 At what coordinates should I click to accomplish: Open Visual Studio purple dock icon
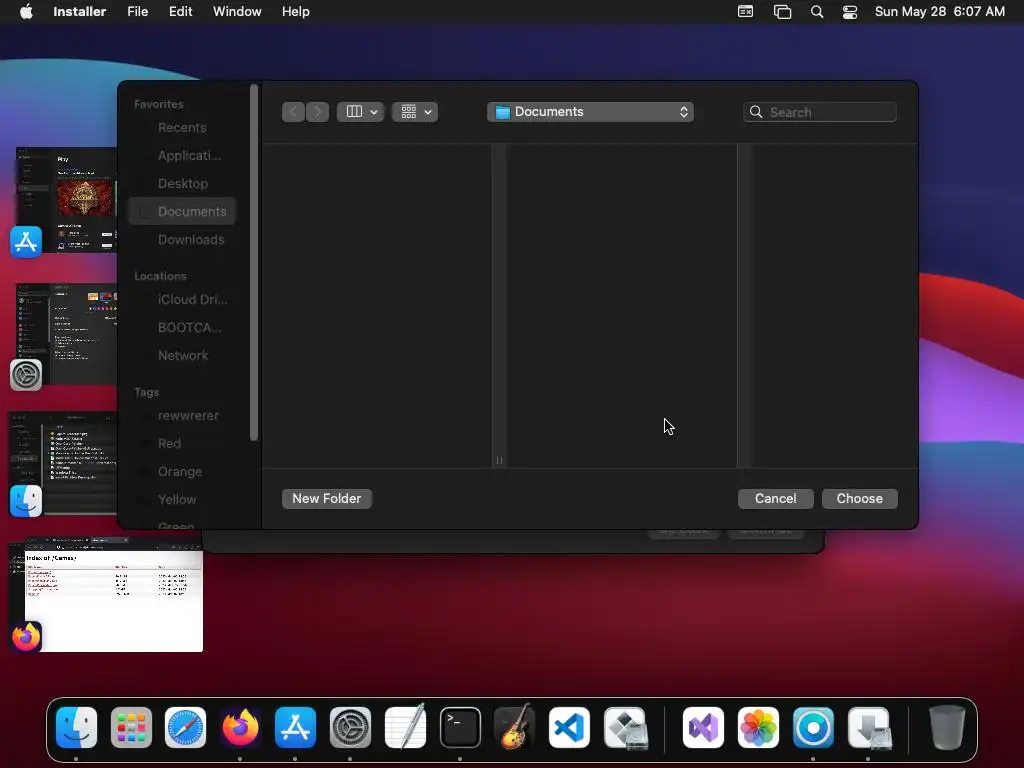click(703, 728)
